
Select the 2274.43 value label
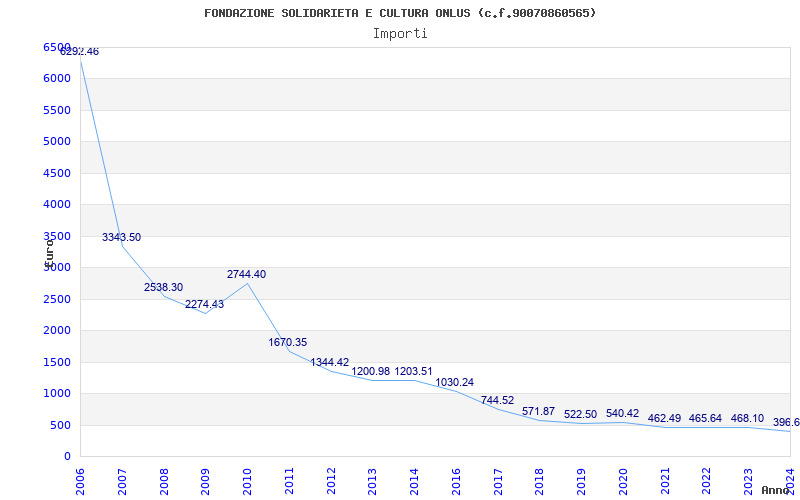(x=205, y=305)
